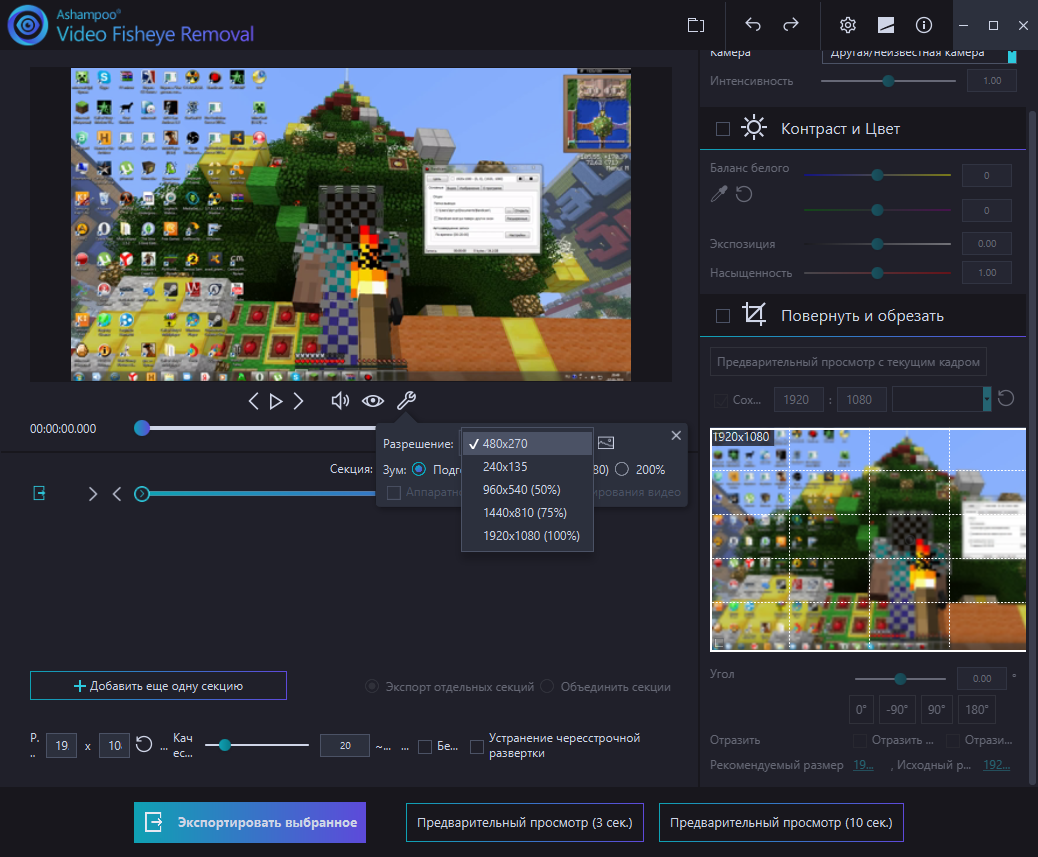Select Объединить секции radio button
Viewport: 1038px width, 857px height.
[x=547, y=687]
